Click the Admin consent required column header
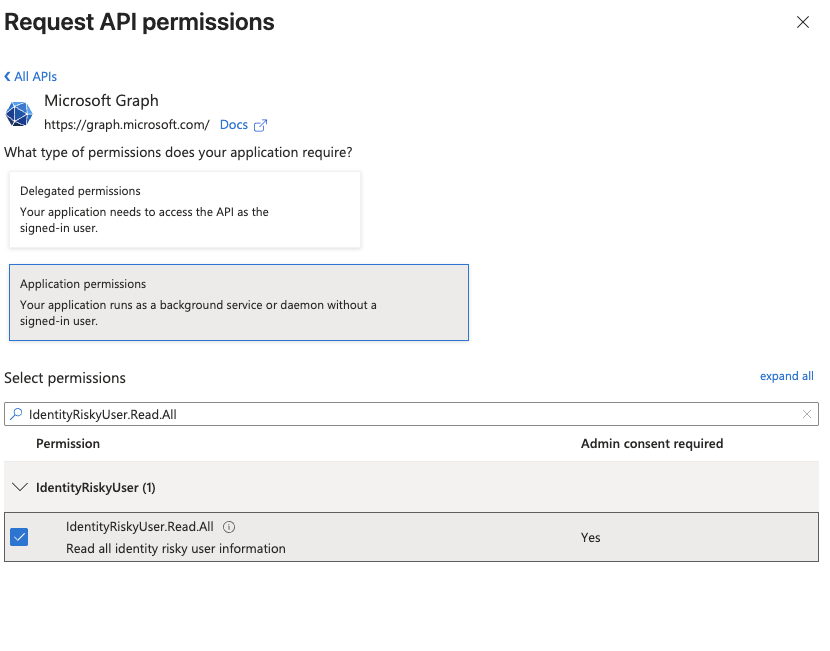 [x=651, y=443]
